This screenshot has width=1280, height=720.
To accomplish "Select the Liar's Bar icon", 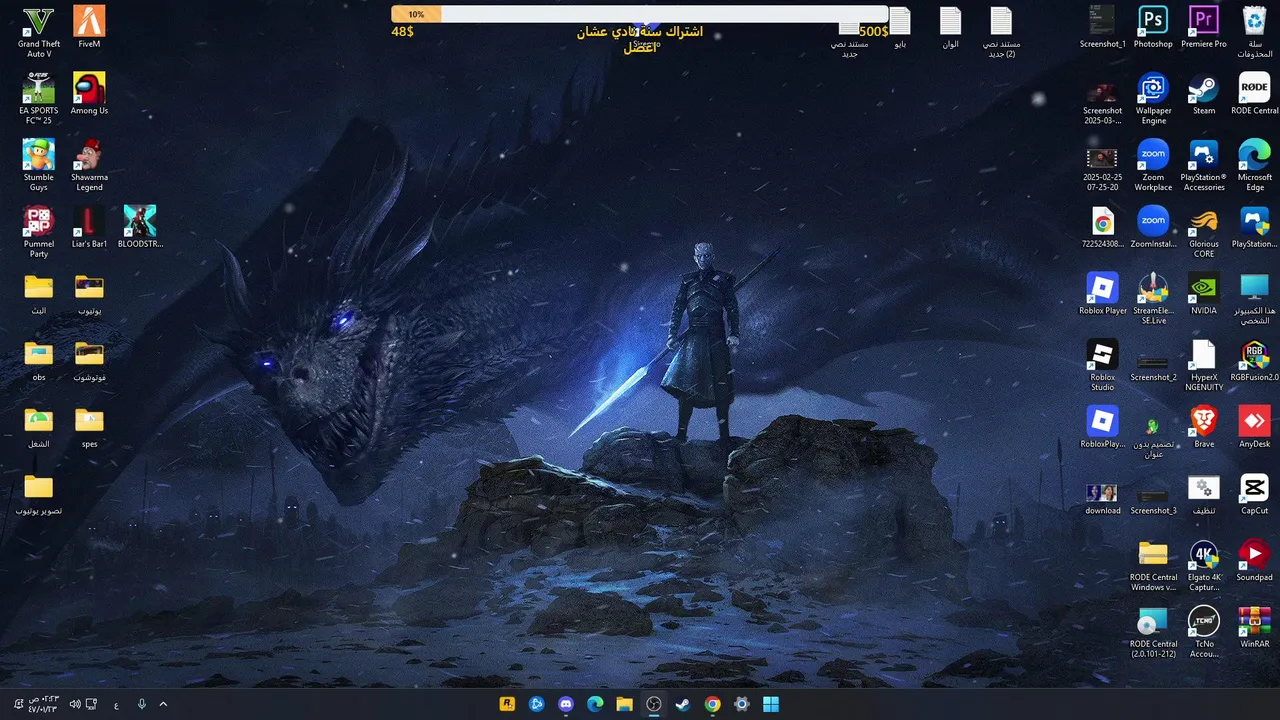I will 89,227.
